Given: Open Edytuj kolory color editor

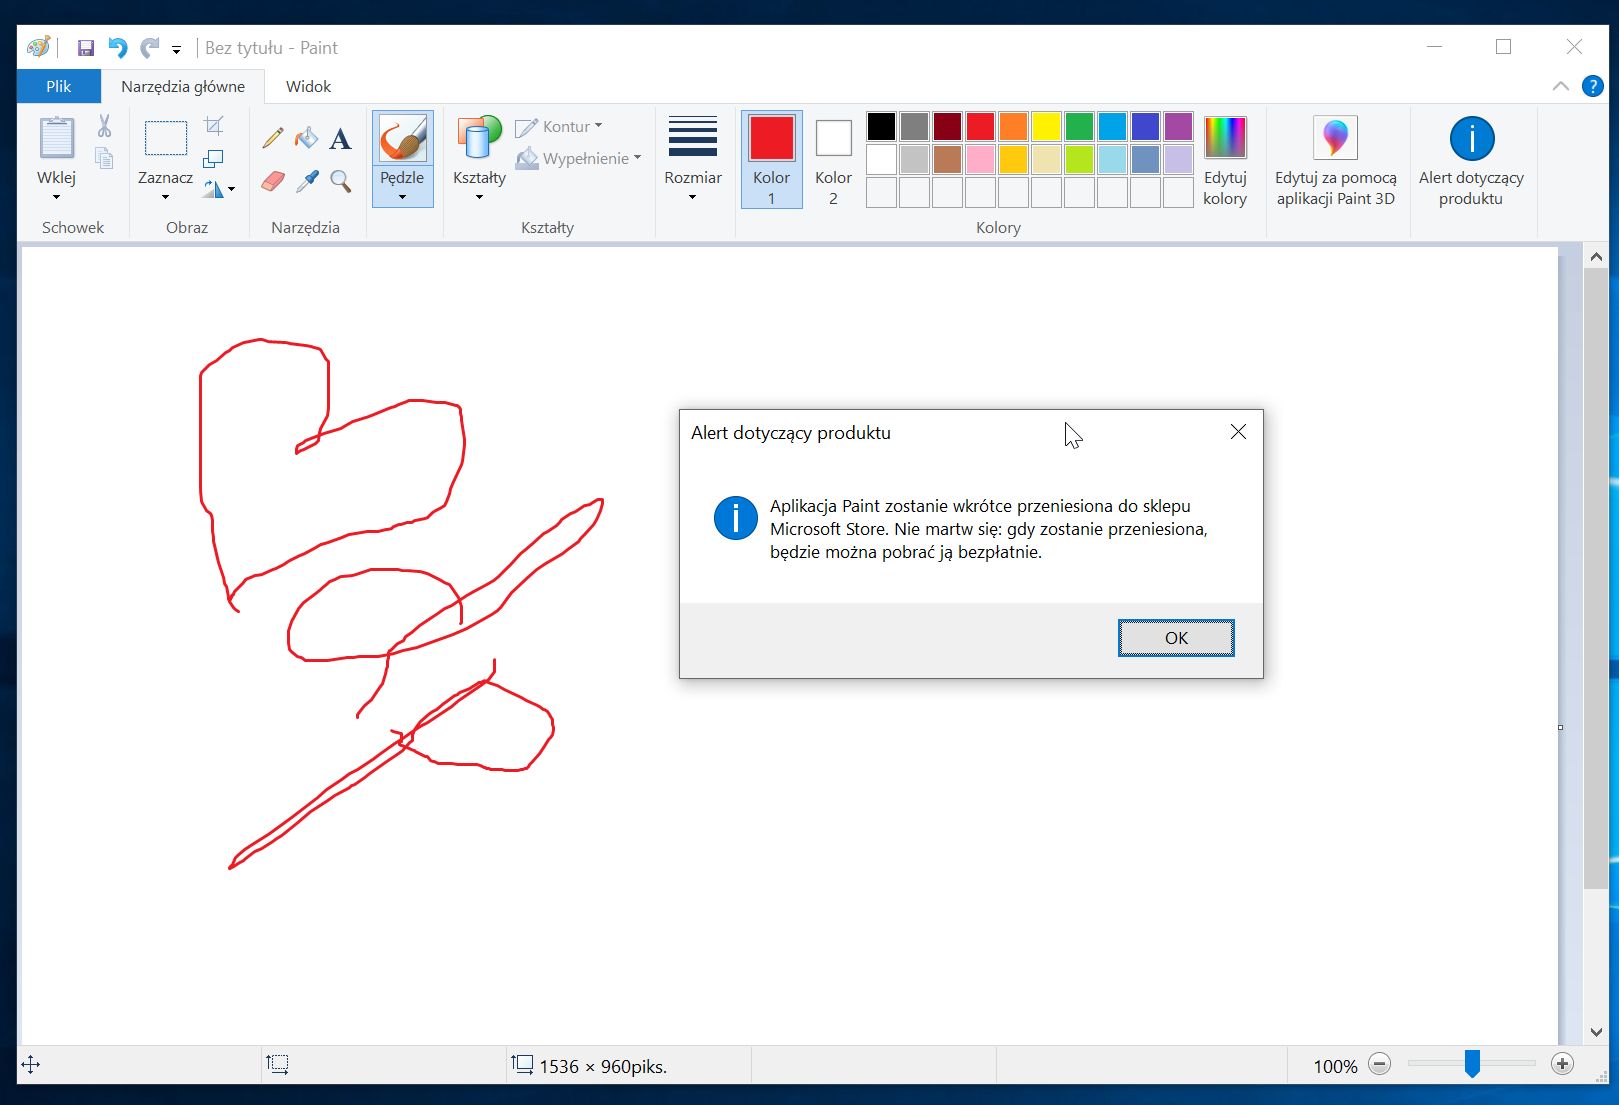Looking at the screenshot, I should click(x=1225, y=160).
